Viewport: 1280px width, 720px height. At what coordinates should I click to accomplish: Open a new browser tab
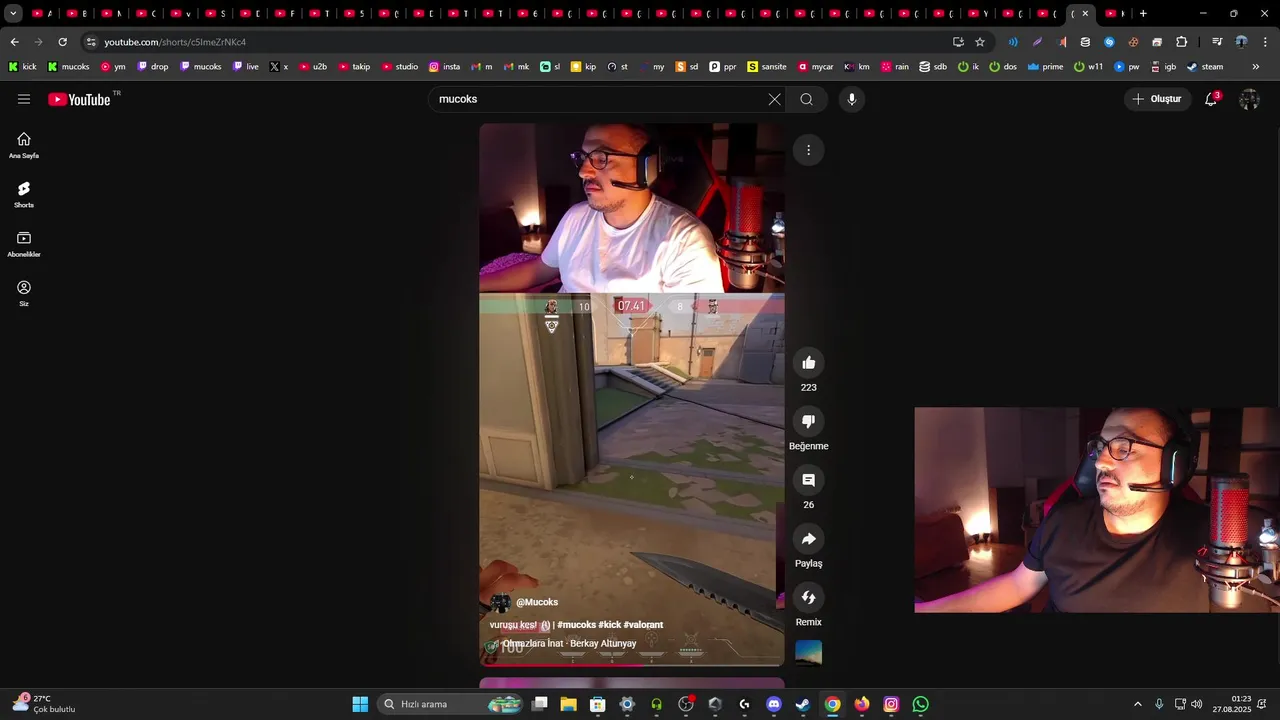tap(1143, 14)
